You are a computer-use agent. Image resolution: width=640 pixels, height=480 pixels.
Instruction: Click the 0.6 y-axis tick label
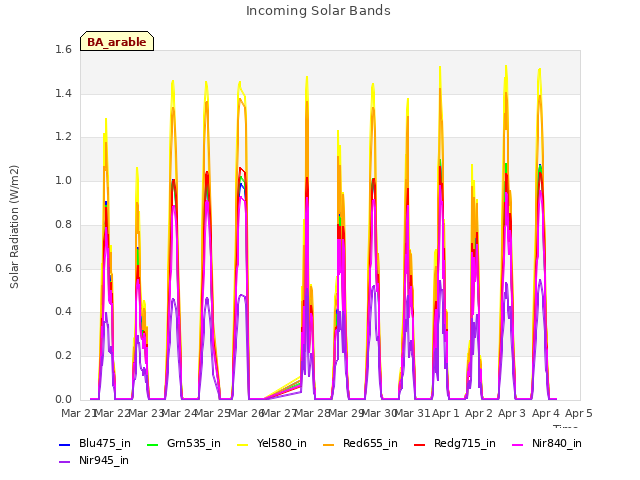click(x=63, y=269)
